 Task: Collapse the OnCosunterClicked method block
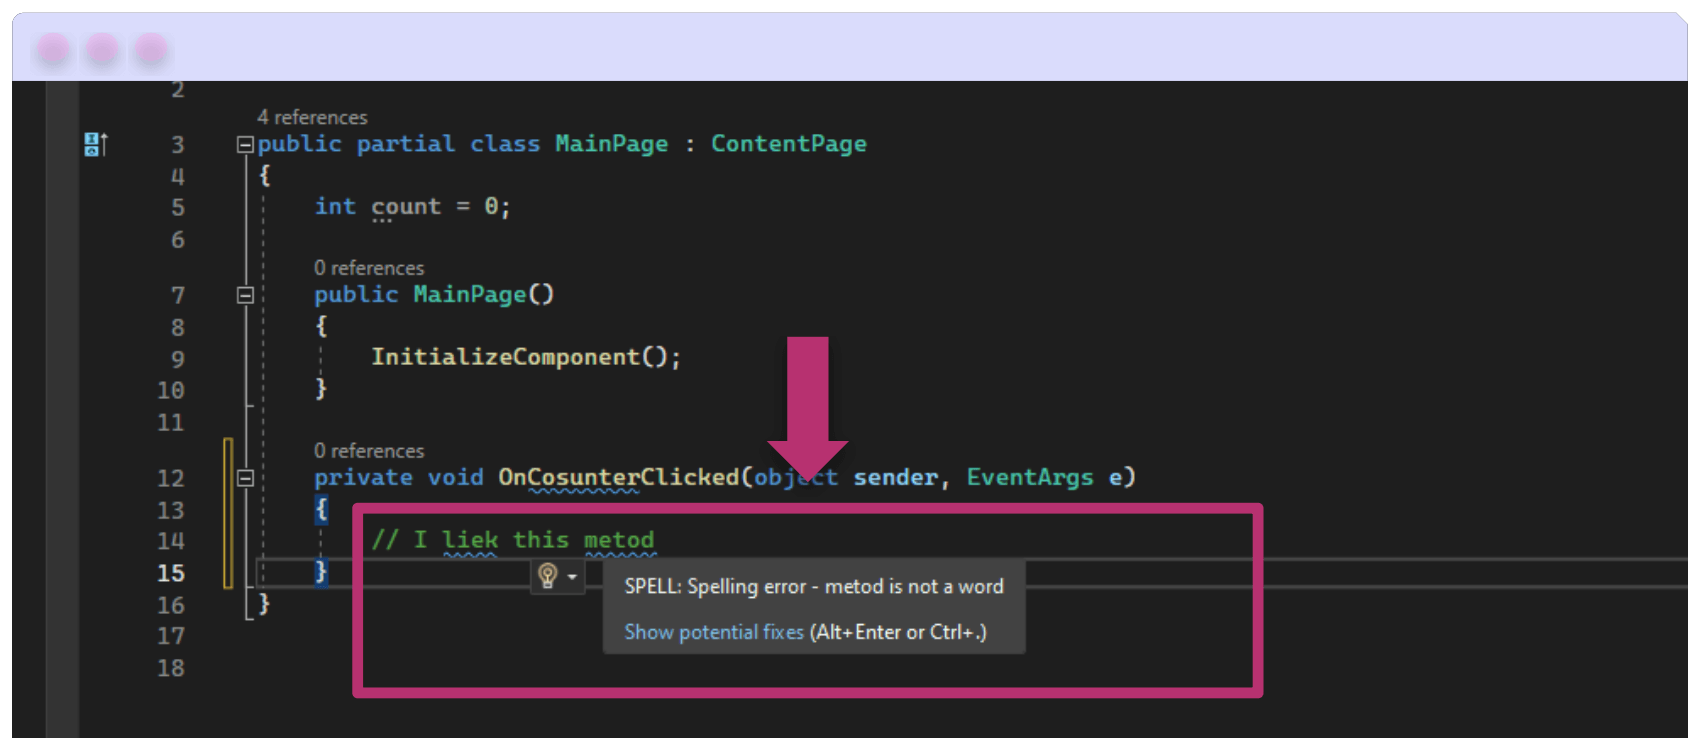pos(245,478)
